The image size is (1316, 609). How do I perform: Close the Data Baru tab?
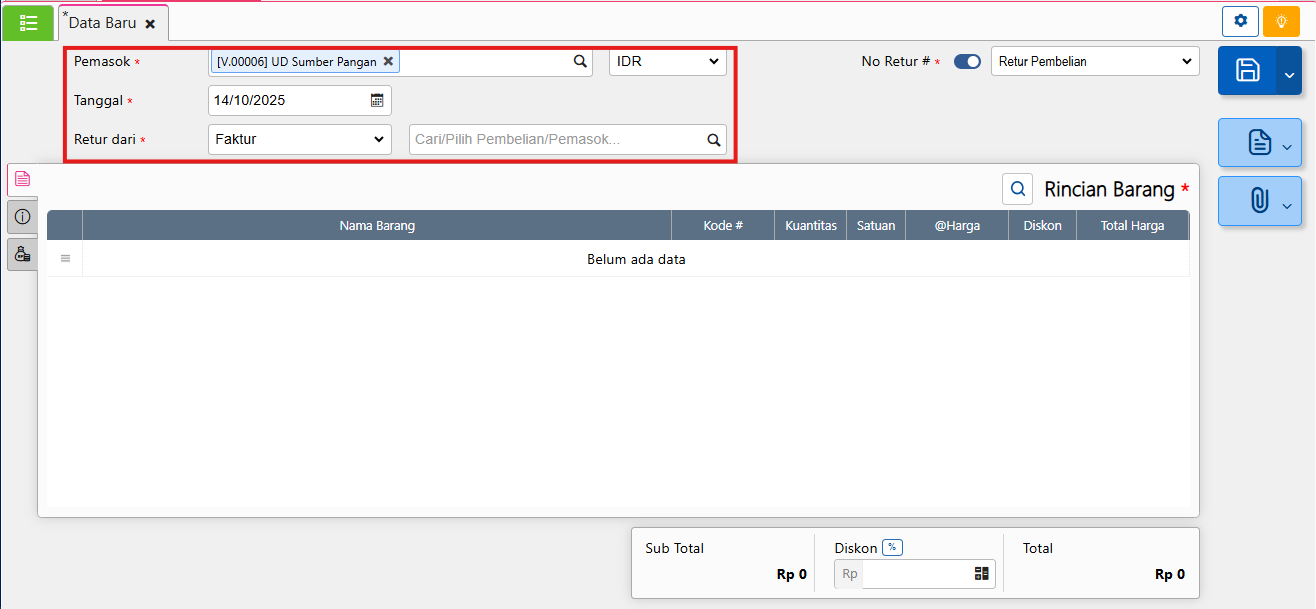[x=150, y=23]
